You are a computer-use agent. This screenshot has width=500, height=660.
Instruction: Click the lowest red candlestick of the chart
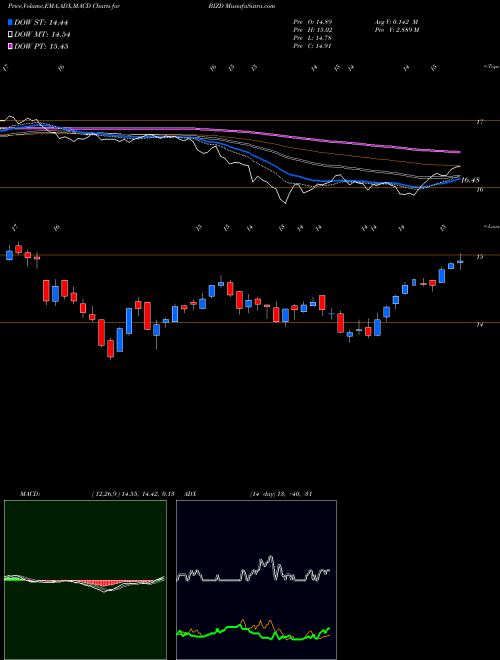click(x=111, y=349)
